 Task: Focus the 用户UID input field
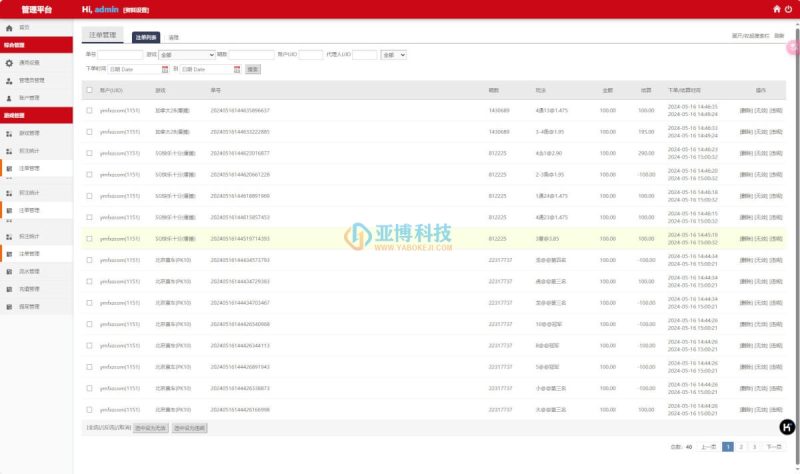click(x=311, y=55)
